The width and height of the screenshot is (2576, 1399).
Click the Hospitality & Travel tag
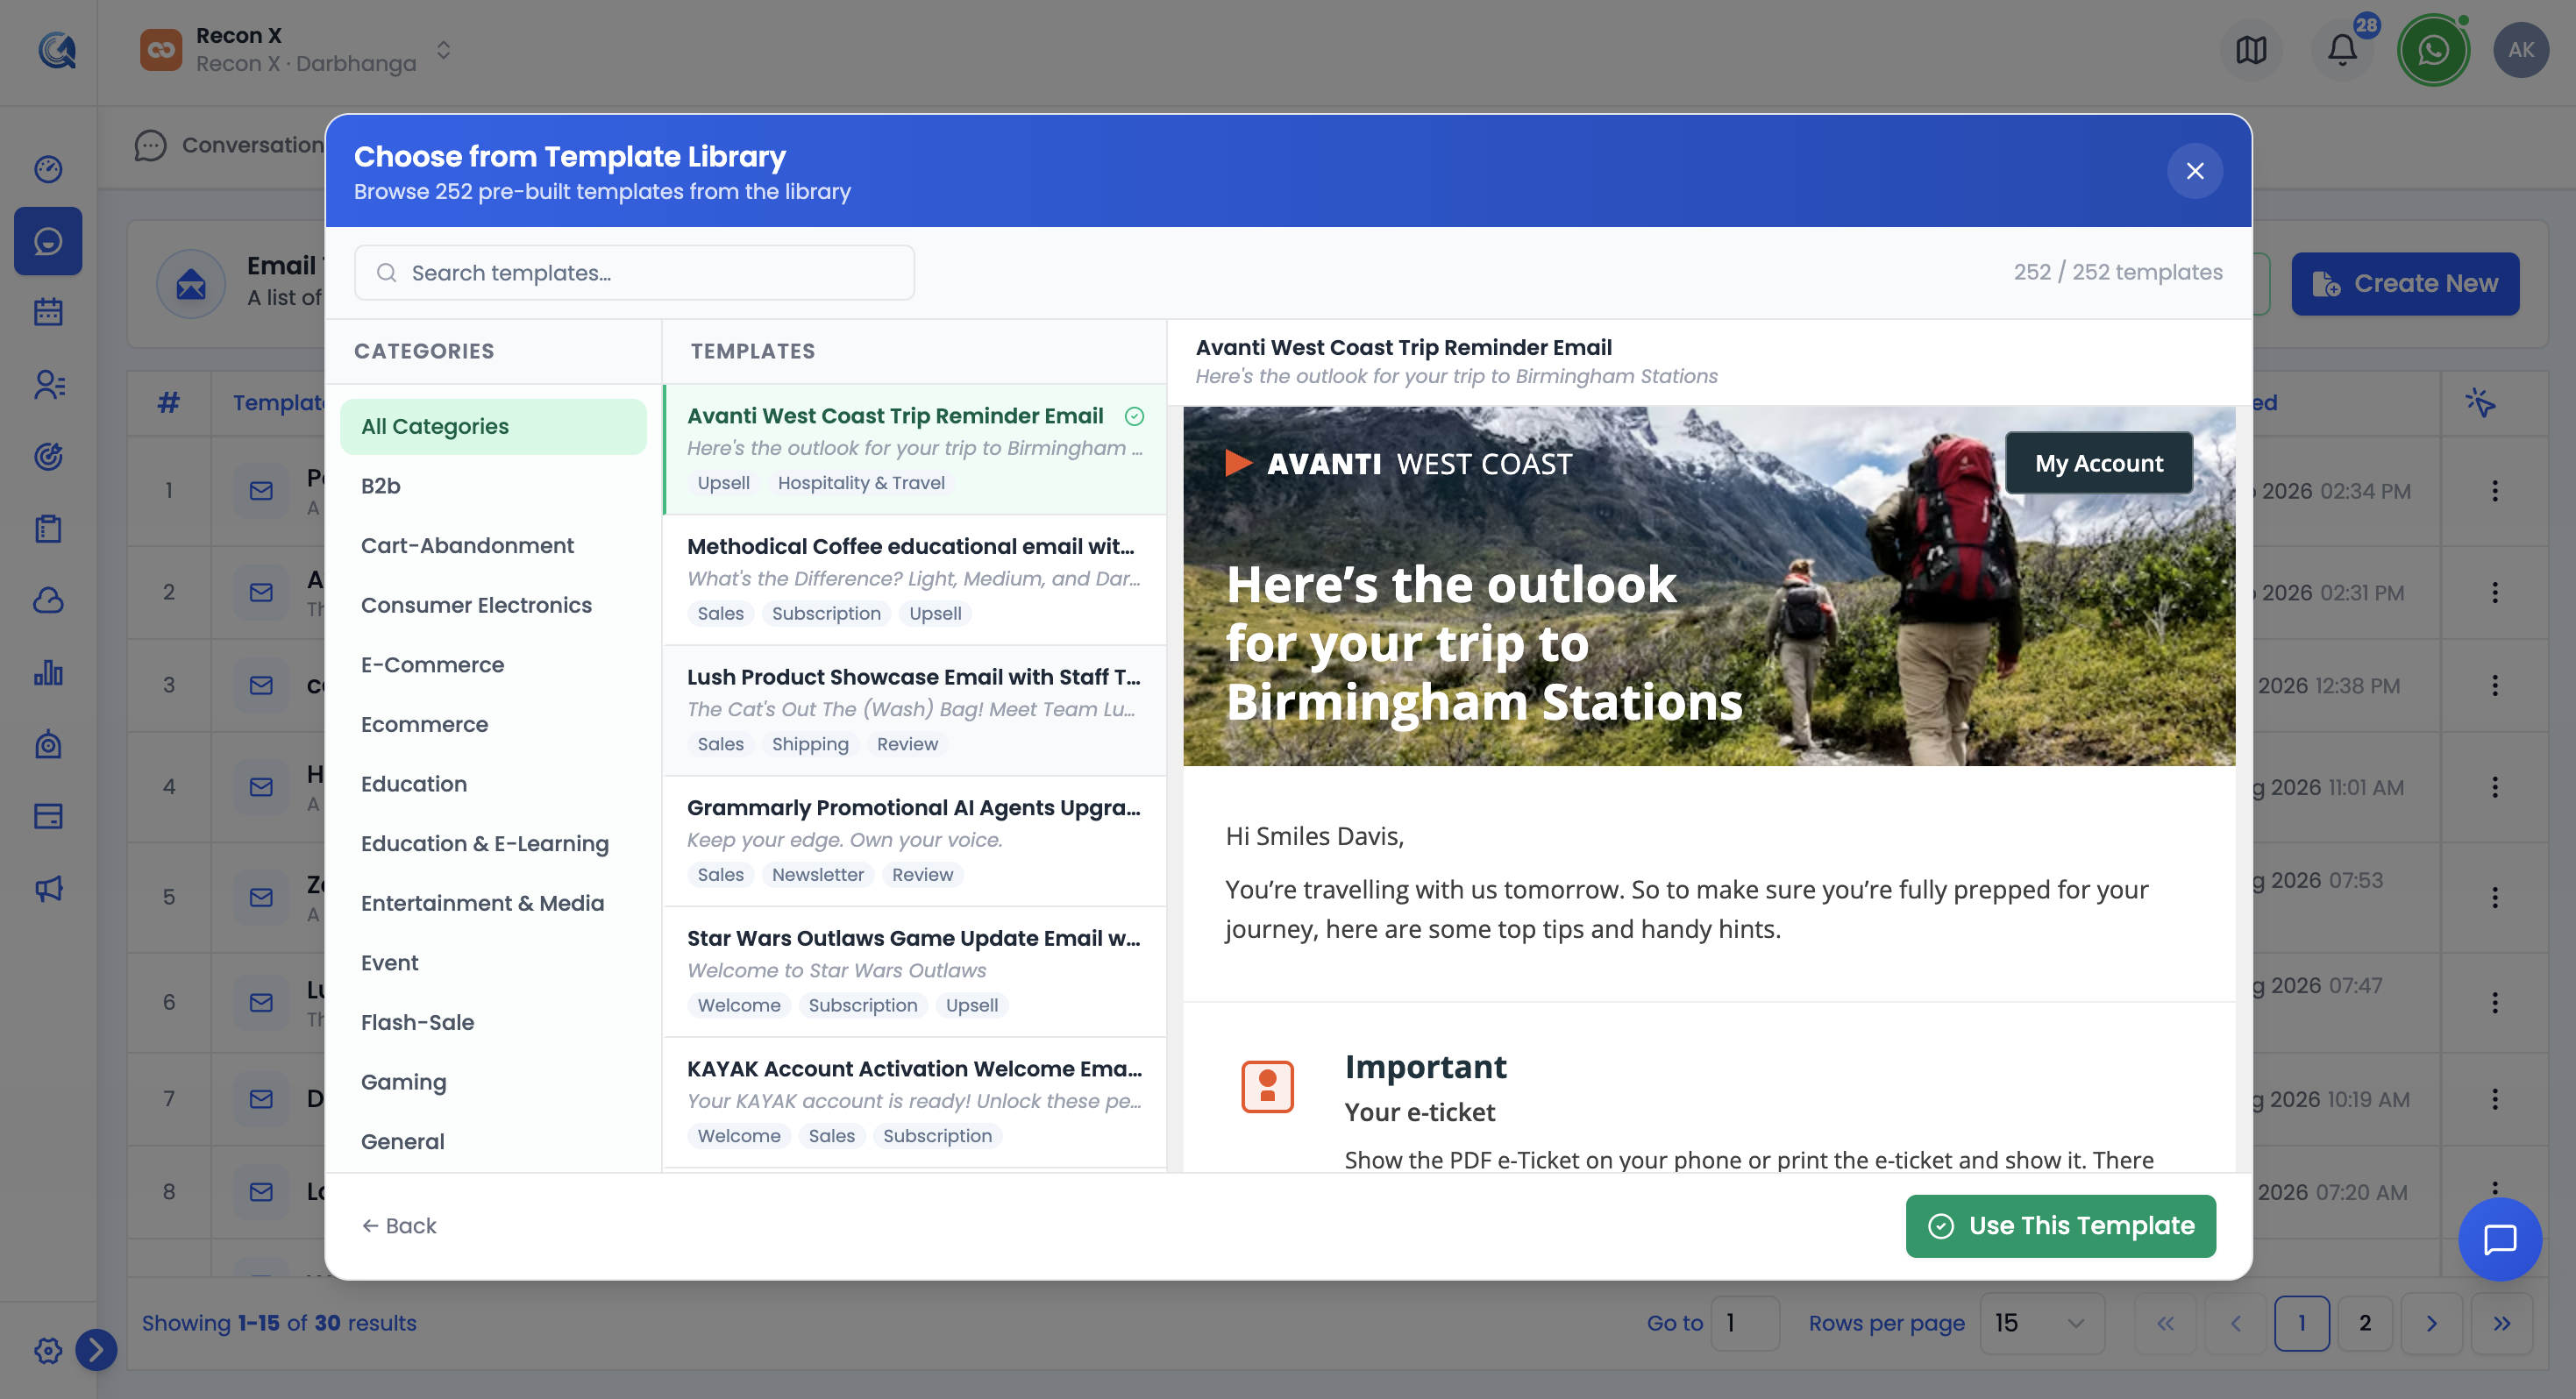point(861,483)
